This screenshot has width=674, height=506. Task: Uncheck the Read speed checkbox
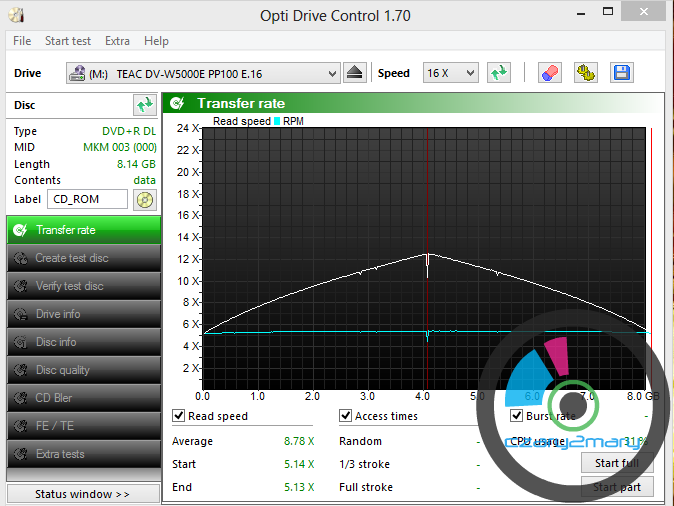pos(179,416)
